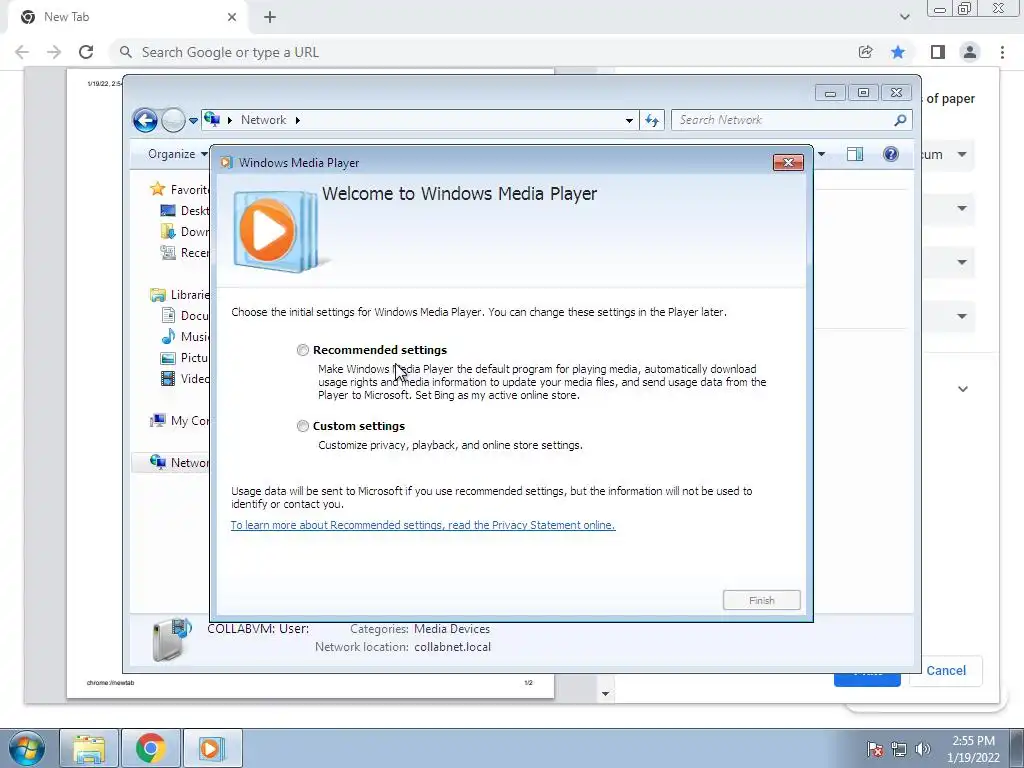The height and width of the screenshot is (768, 1024).
Task: Open the tab search chevron in Chrome
Action: tap(904, 17)
